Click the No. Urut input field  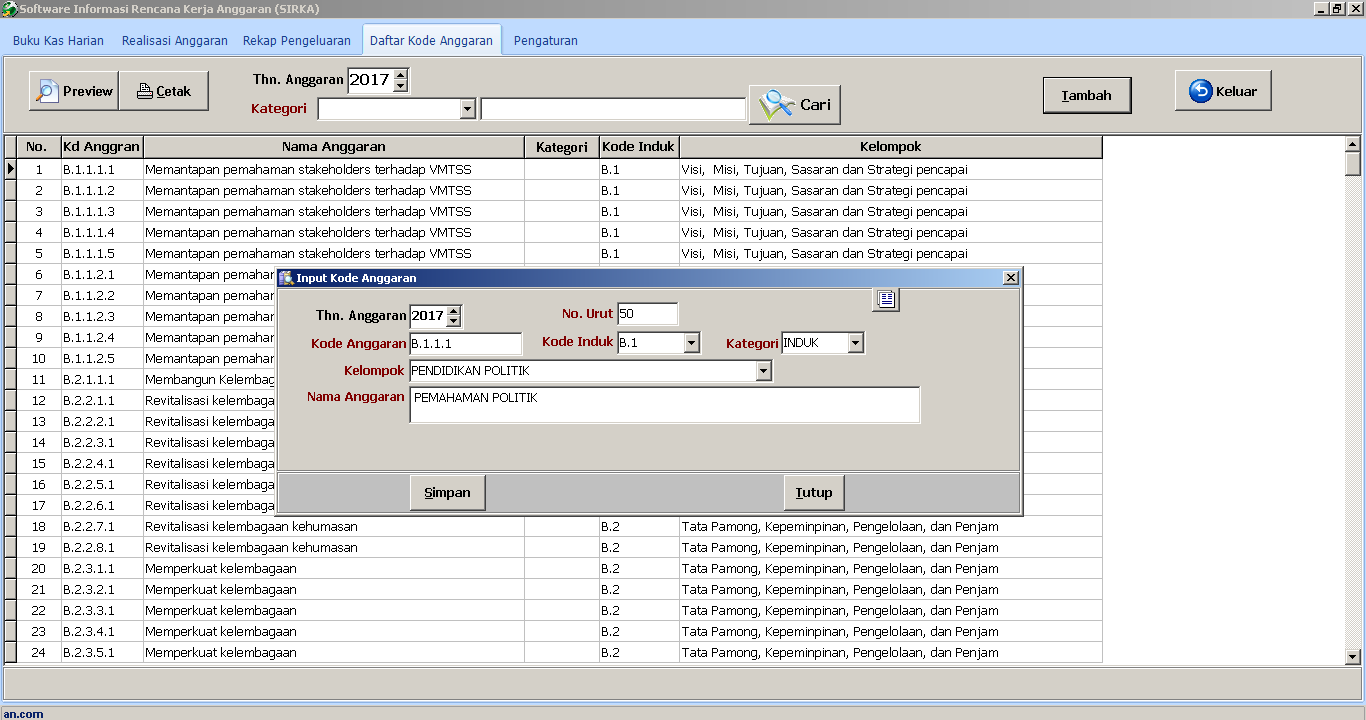tap(645, 313)
